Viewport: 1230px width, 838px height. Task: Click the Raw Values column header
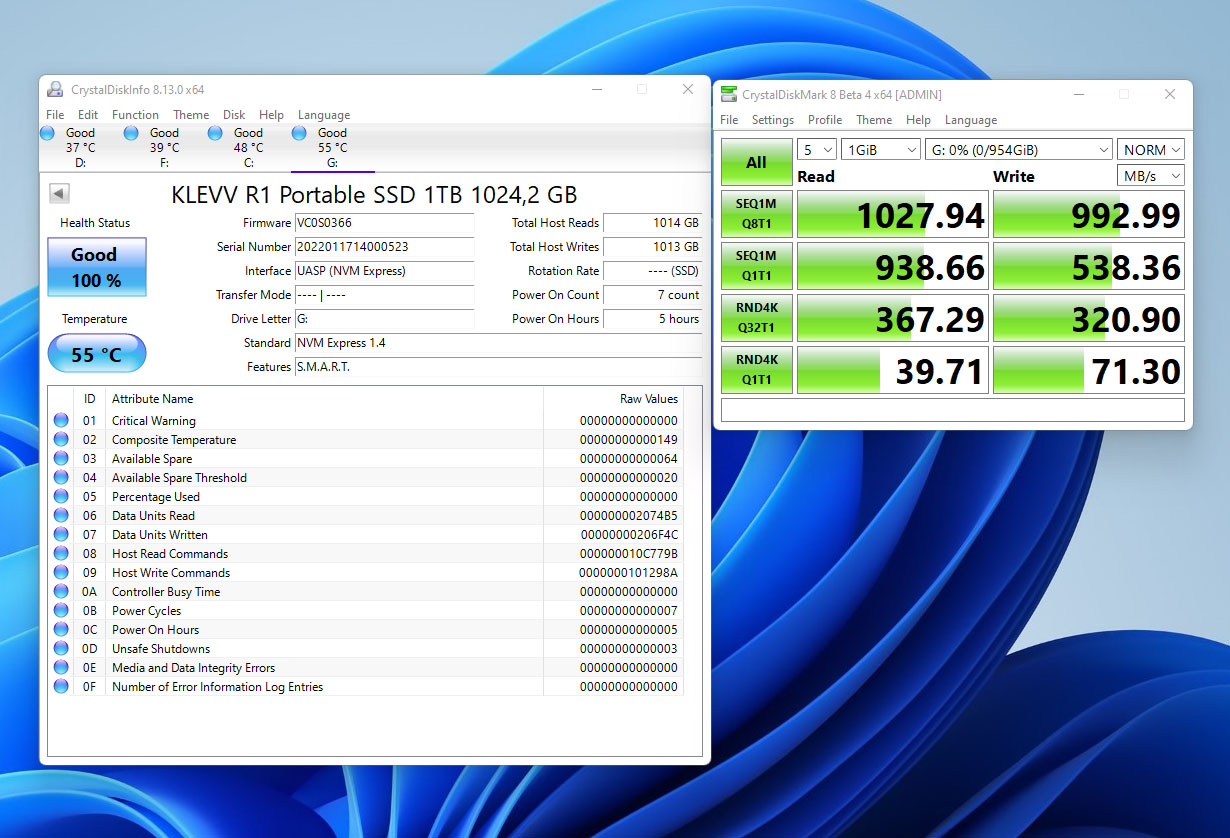tap(613, 399)
